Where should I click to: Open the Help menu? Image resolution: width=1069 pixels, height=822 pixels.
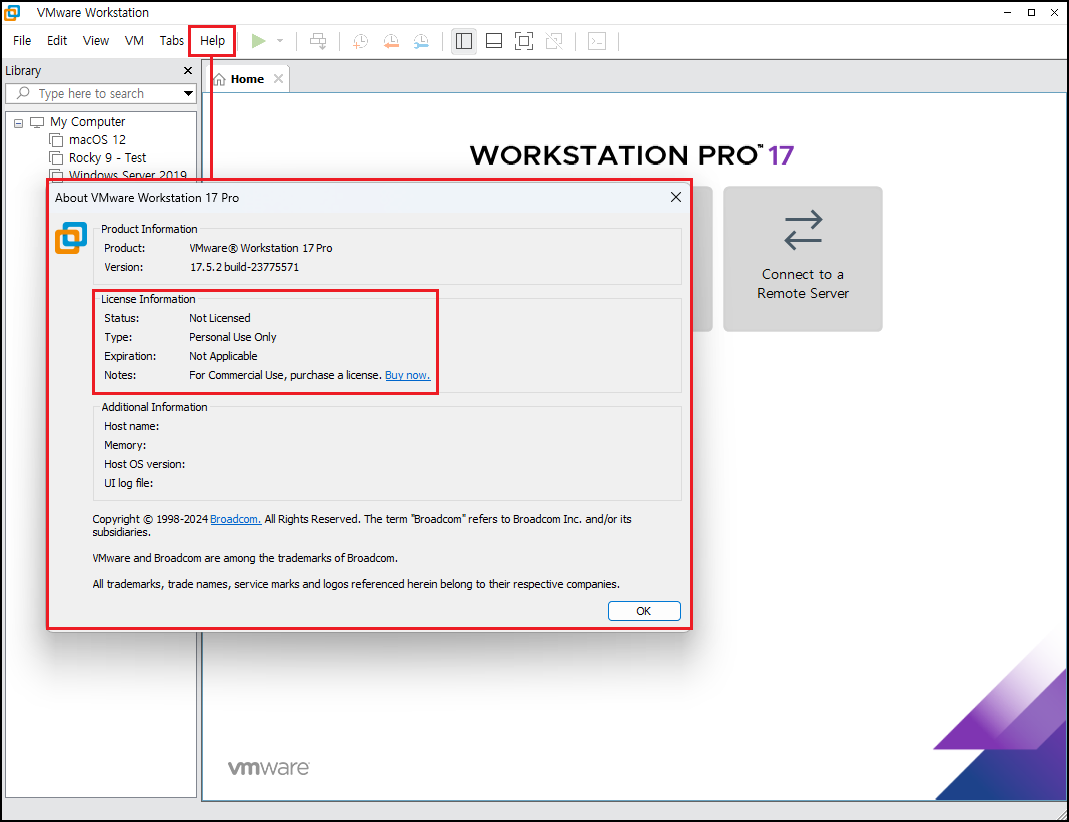[x=213, y=41]
